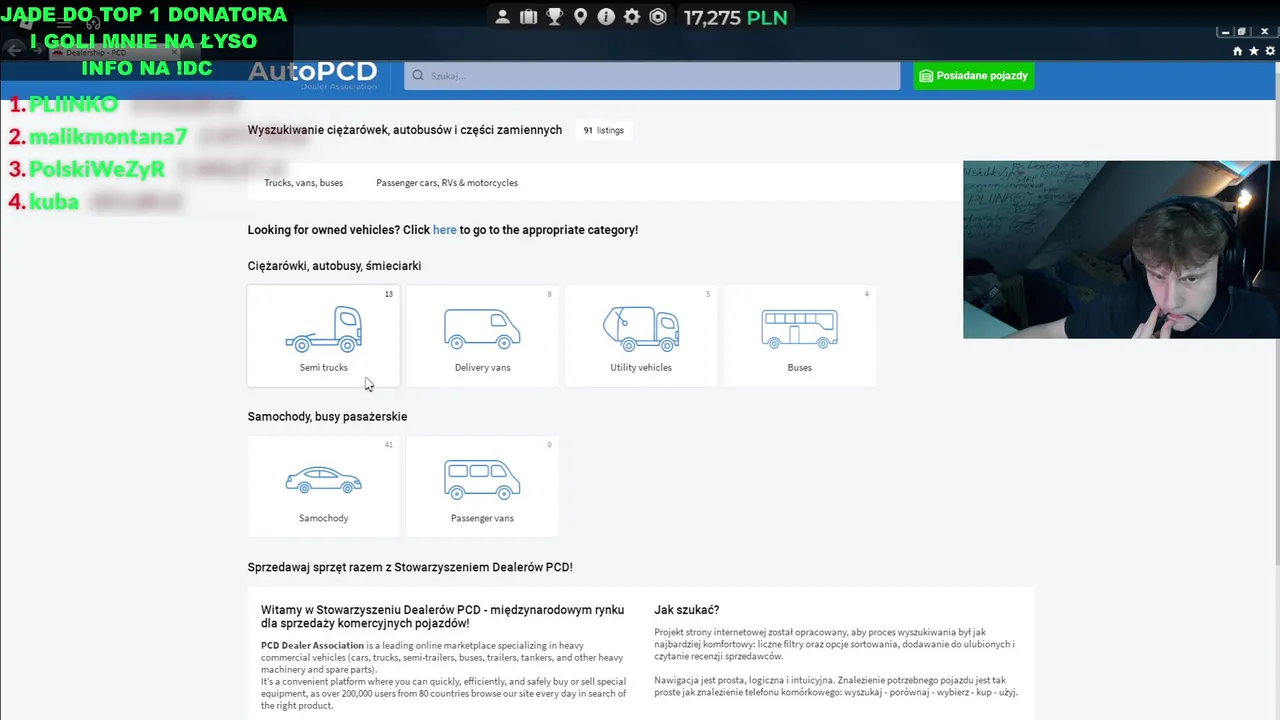Click the Passenger vans icon

coord(482,480)
